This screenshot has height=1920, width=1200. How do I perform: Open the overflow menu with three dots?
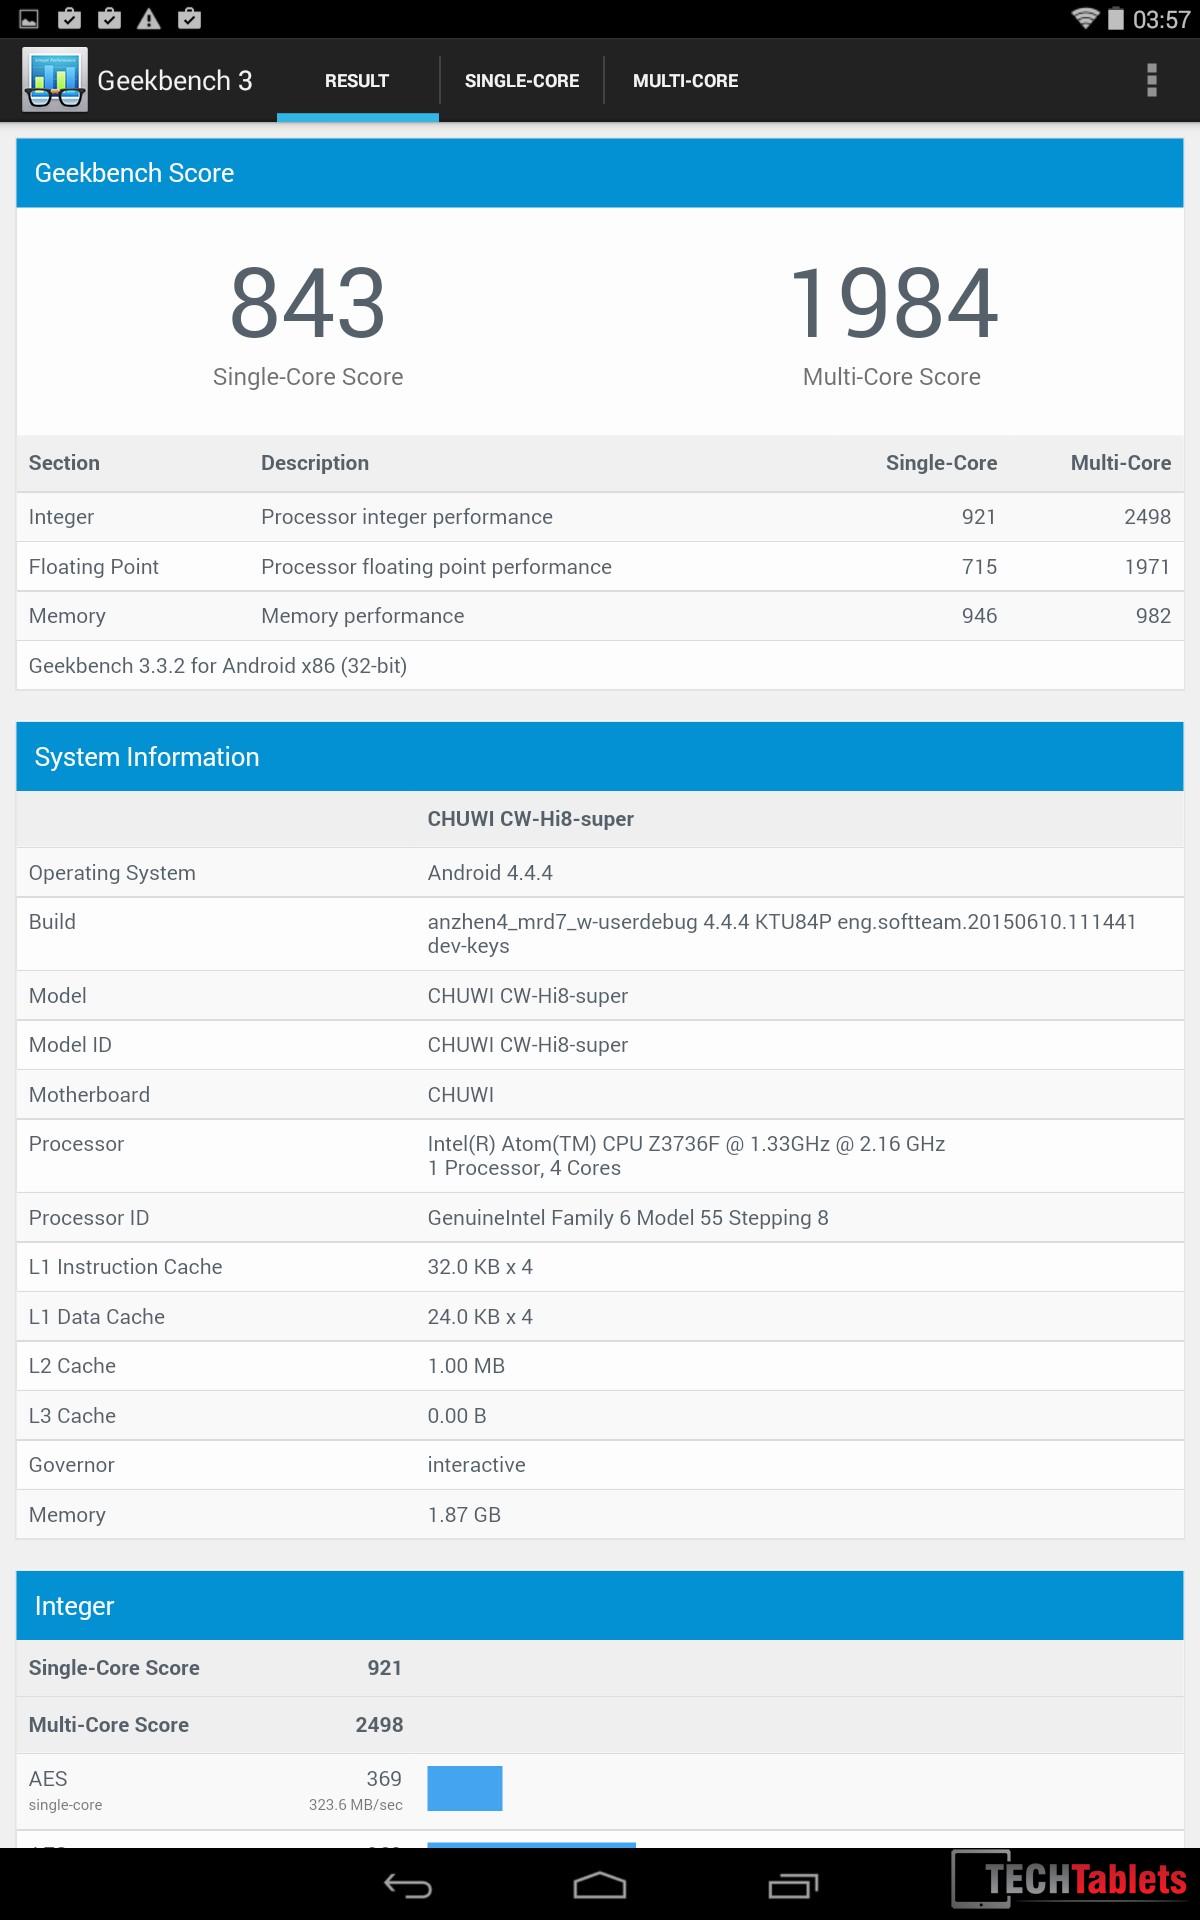[1152, 80]
